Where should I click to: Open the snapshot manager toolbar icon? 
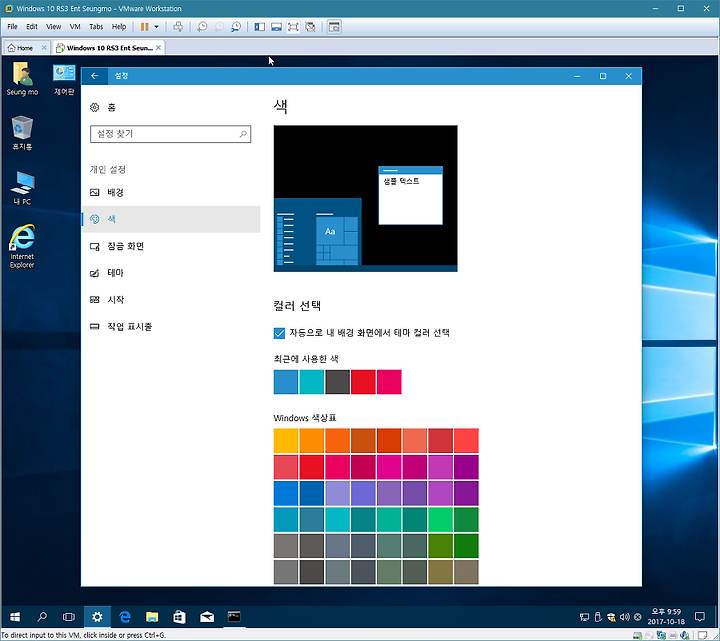(236, 27)
